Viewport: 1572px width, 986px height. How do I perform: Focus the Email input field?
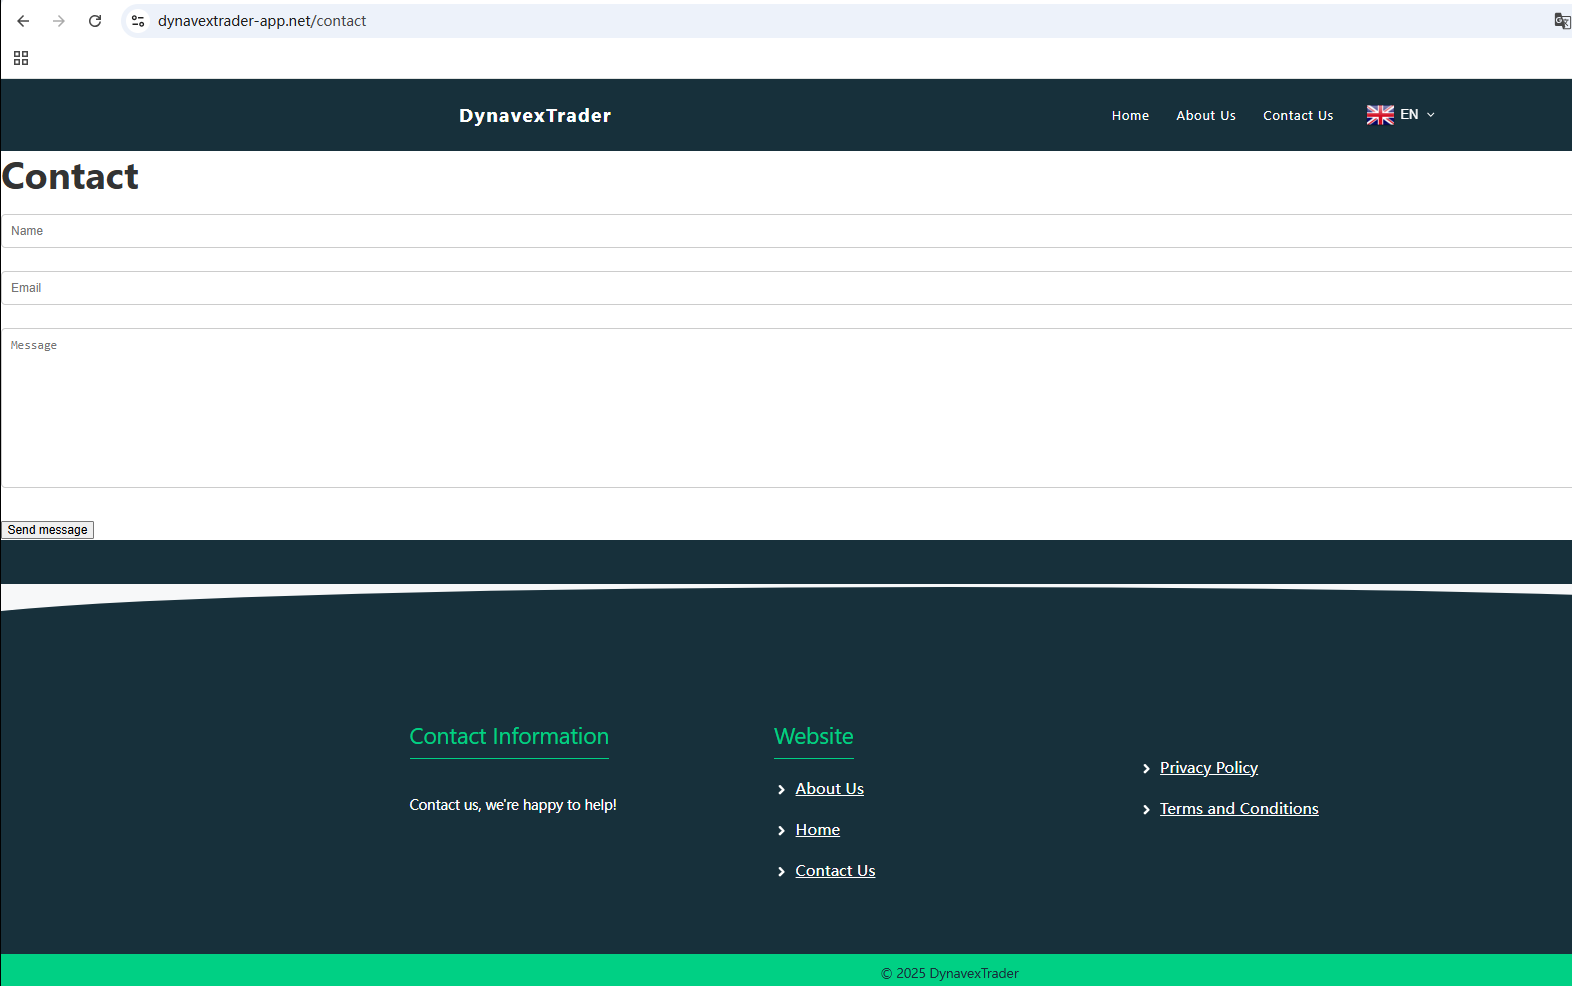(786, 288)
